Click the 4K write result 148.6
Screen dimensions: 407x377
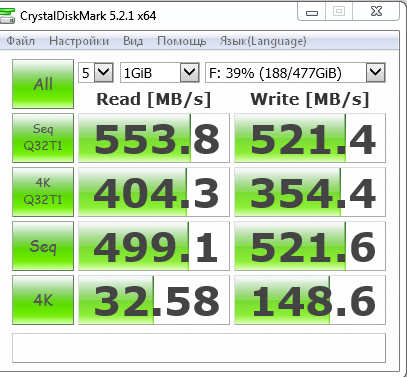click(x=310, y=300)
